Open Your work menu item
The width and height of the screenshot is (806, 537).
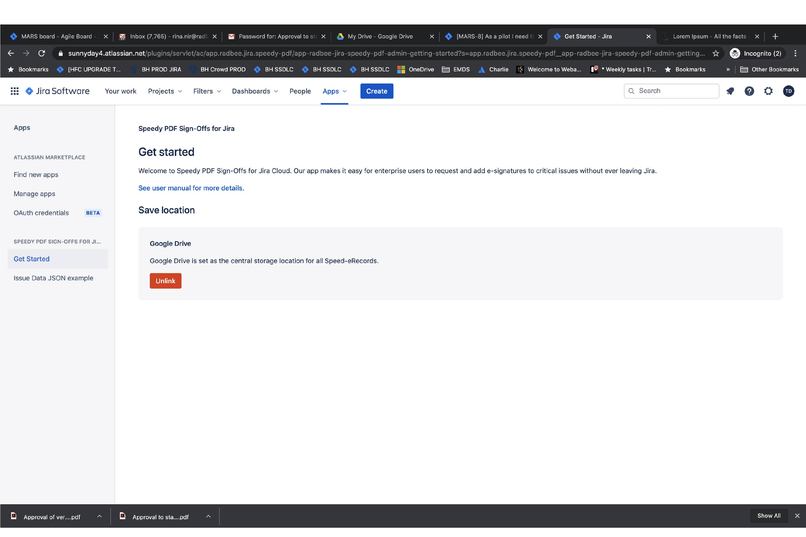click(120, 91)
